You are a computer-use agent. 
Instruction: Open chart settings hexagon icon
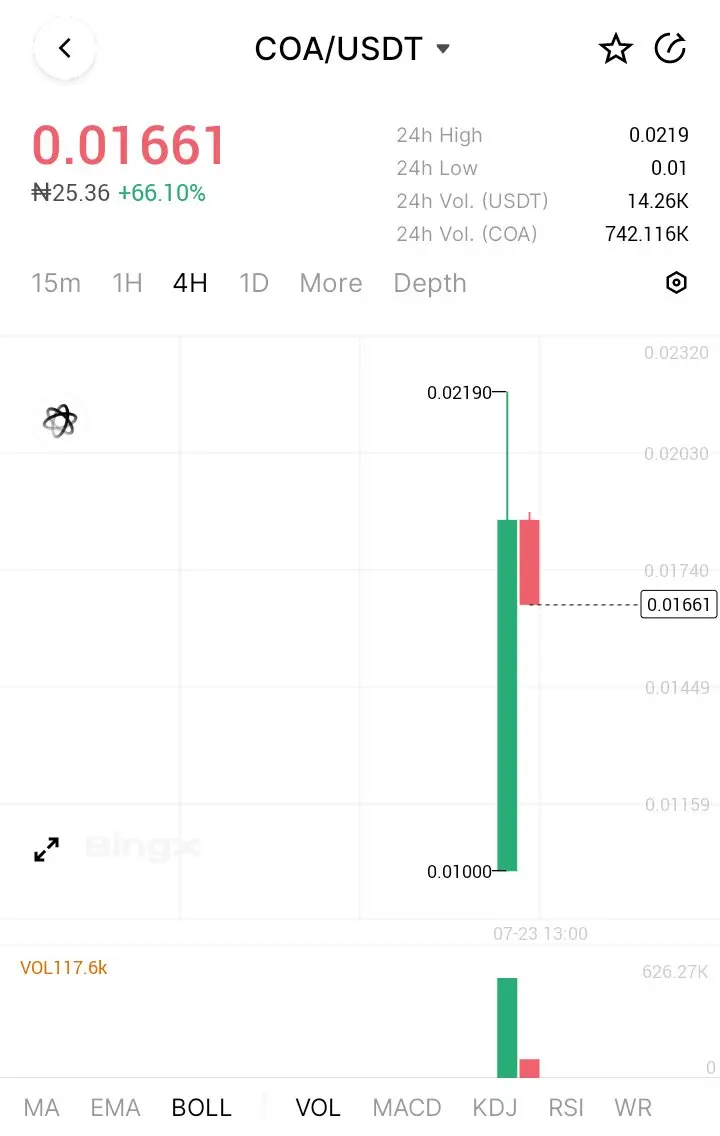coord(676,283)
